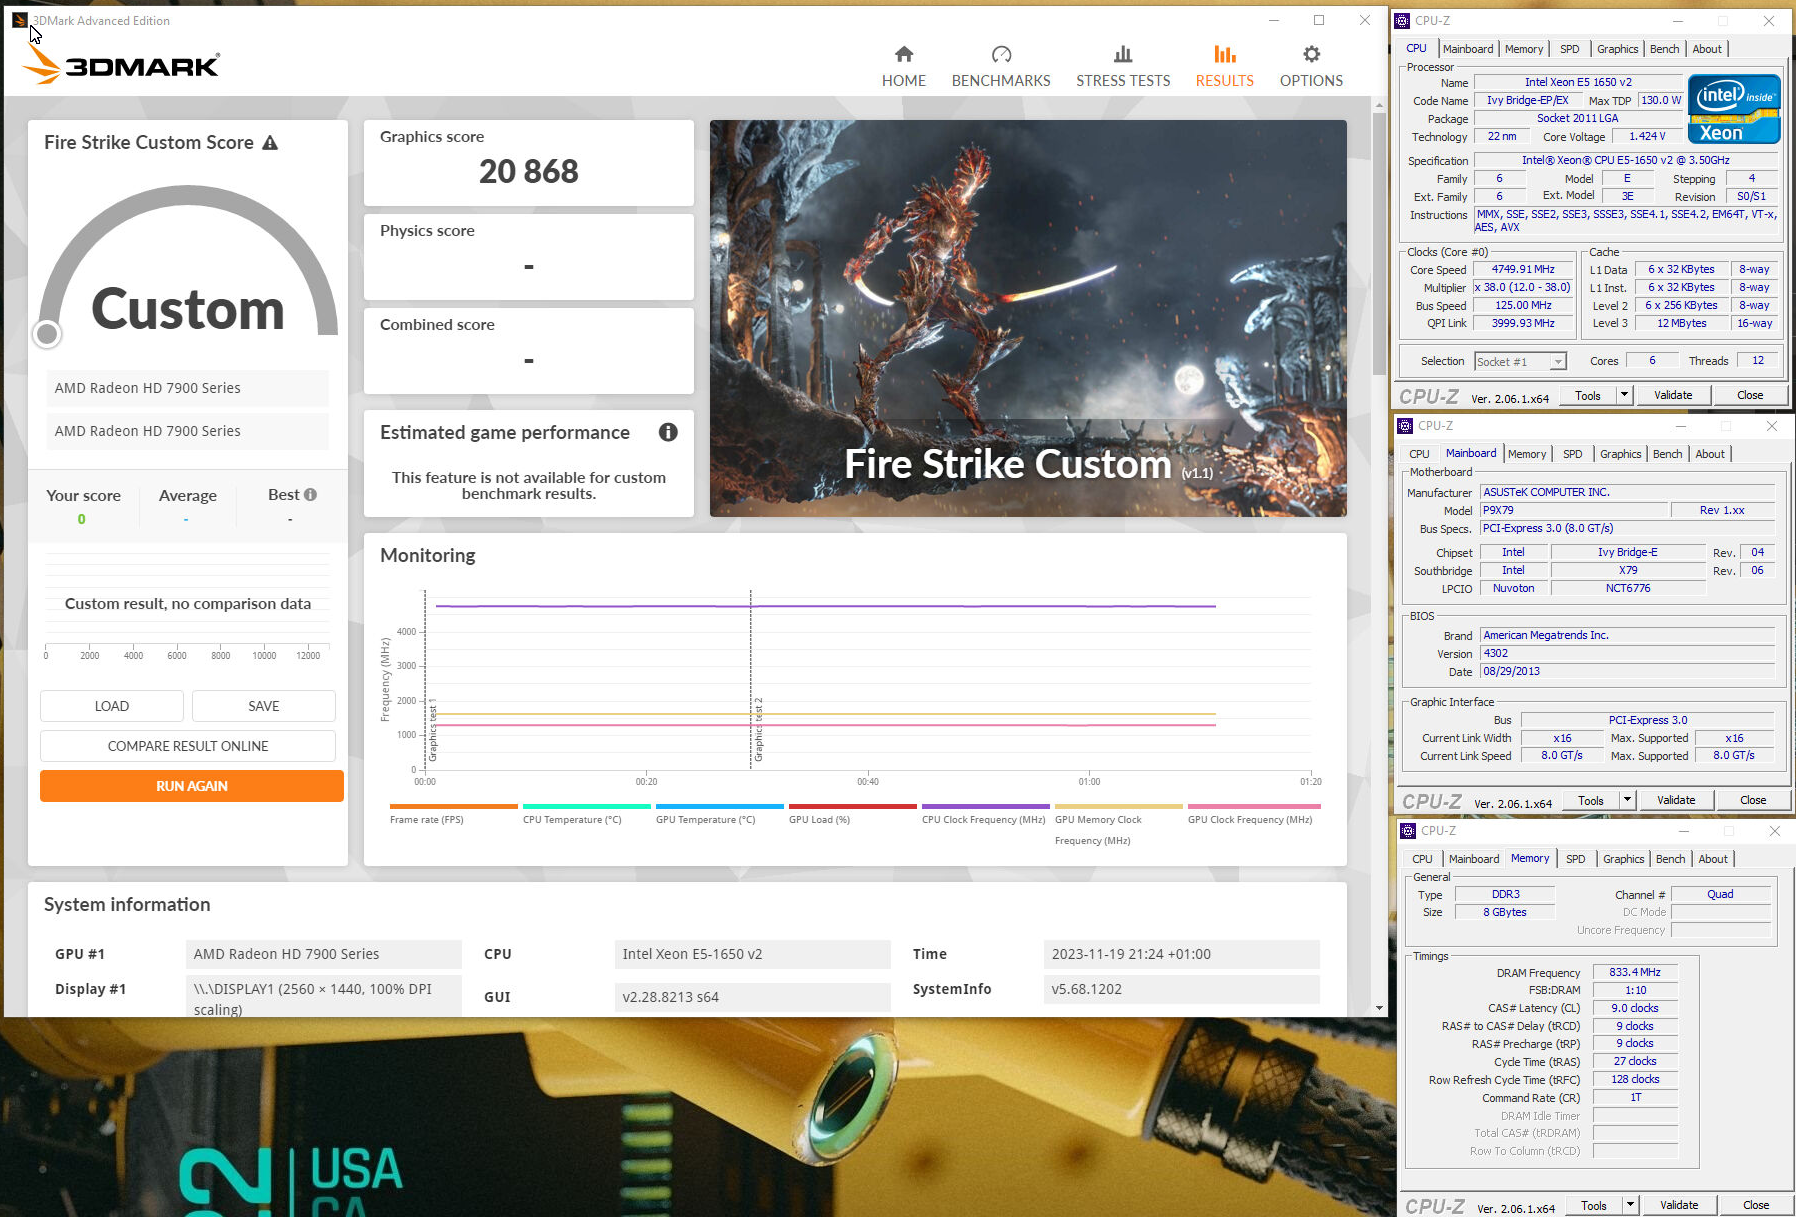Click CPU-Z icon in the Memory window title
This screenshot has width=1796, height=1217.
(1408, 830)
